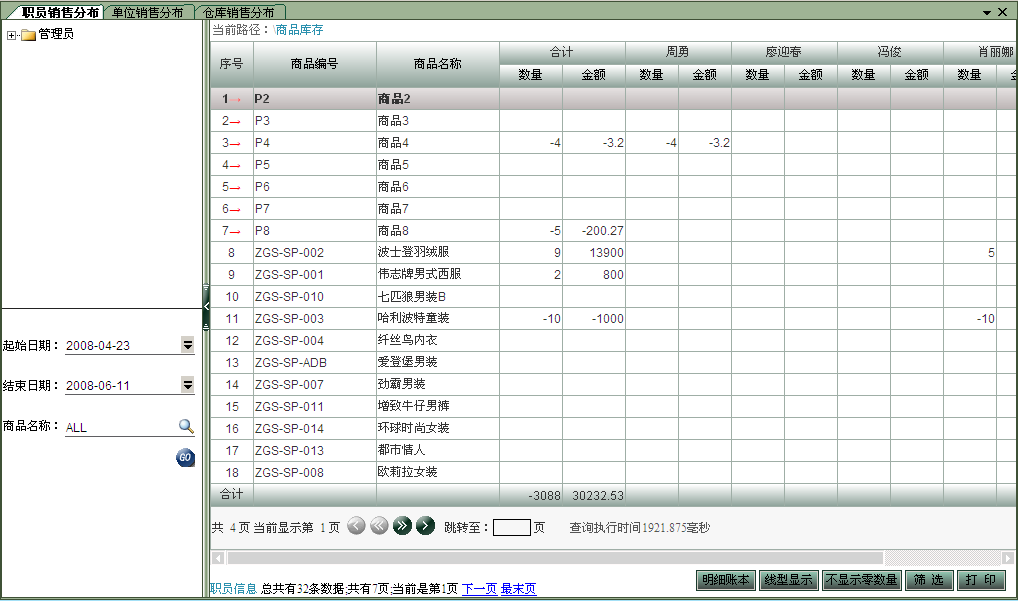Click the 管理员 folder icon
Screen dimensions: 1018x601
point(28,35)
